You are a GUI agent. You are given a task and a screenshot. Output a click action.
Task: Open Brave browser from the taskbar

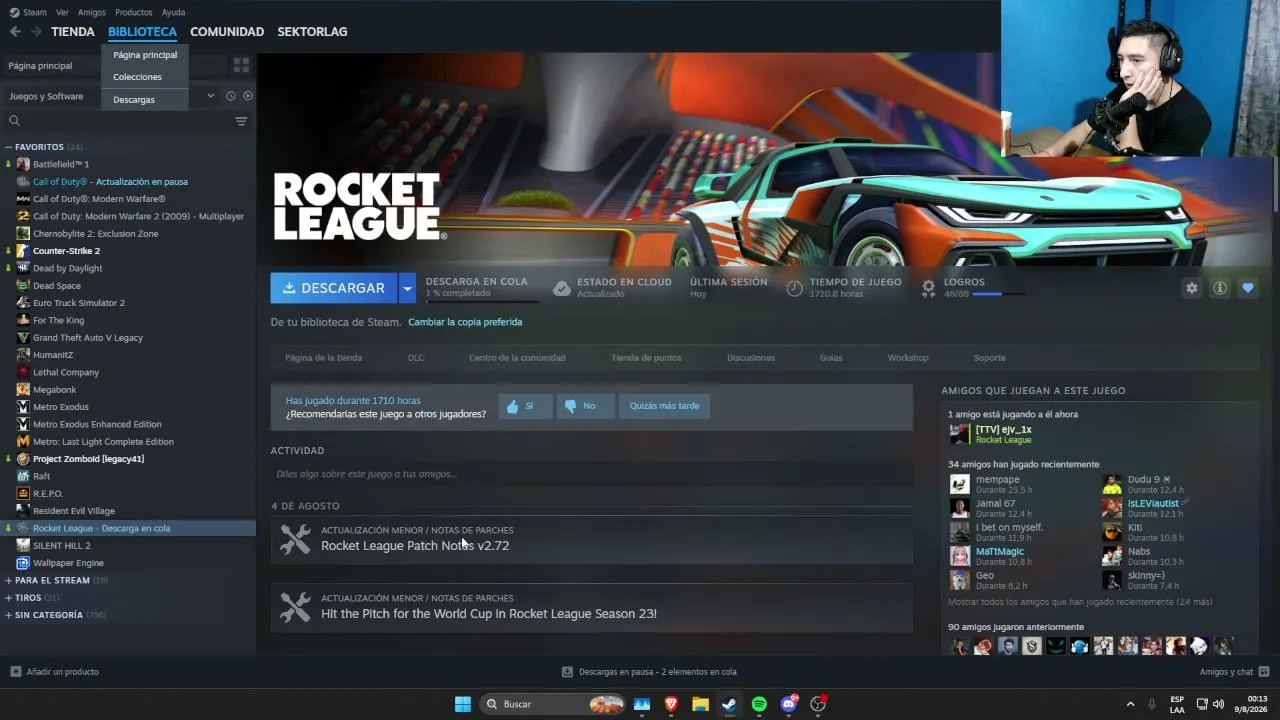(671, 704)
